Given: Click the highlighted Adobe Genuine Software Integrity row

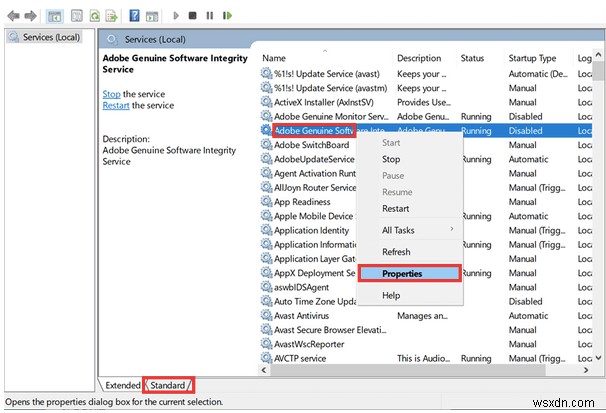Looking at the screenshot, I should tap(426, 131).
